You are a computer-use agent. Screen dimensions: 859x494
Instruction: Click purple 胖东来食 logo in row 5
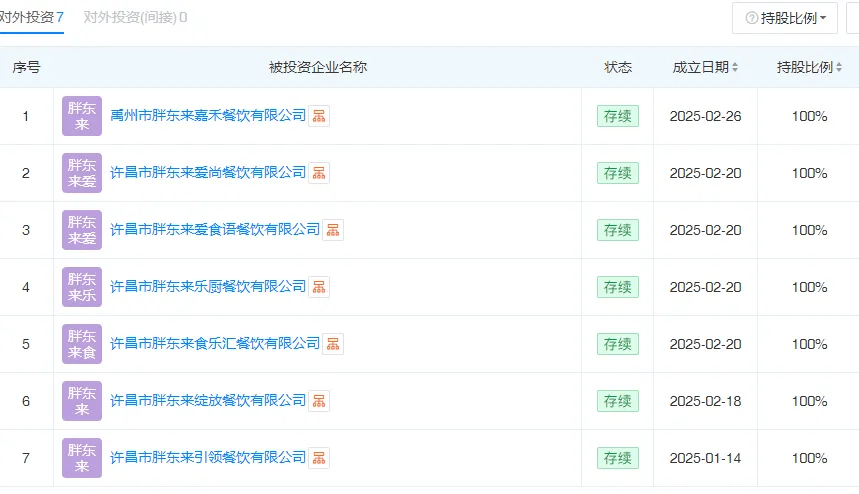82,344
